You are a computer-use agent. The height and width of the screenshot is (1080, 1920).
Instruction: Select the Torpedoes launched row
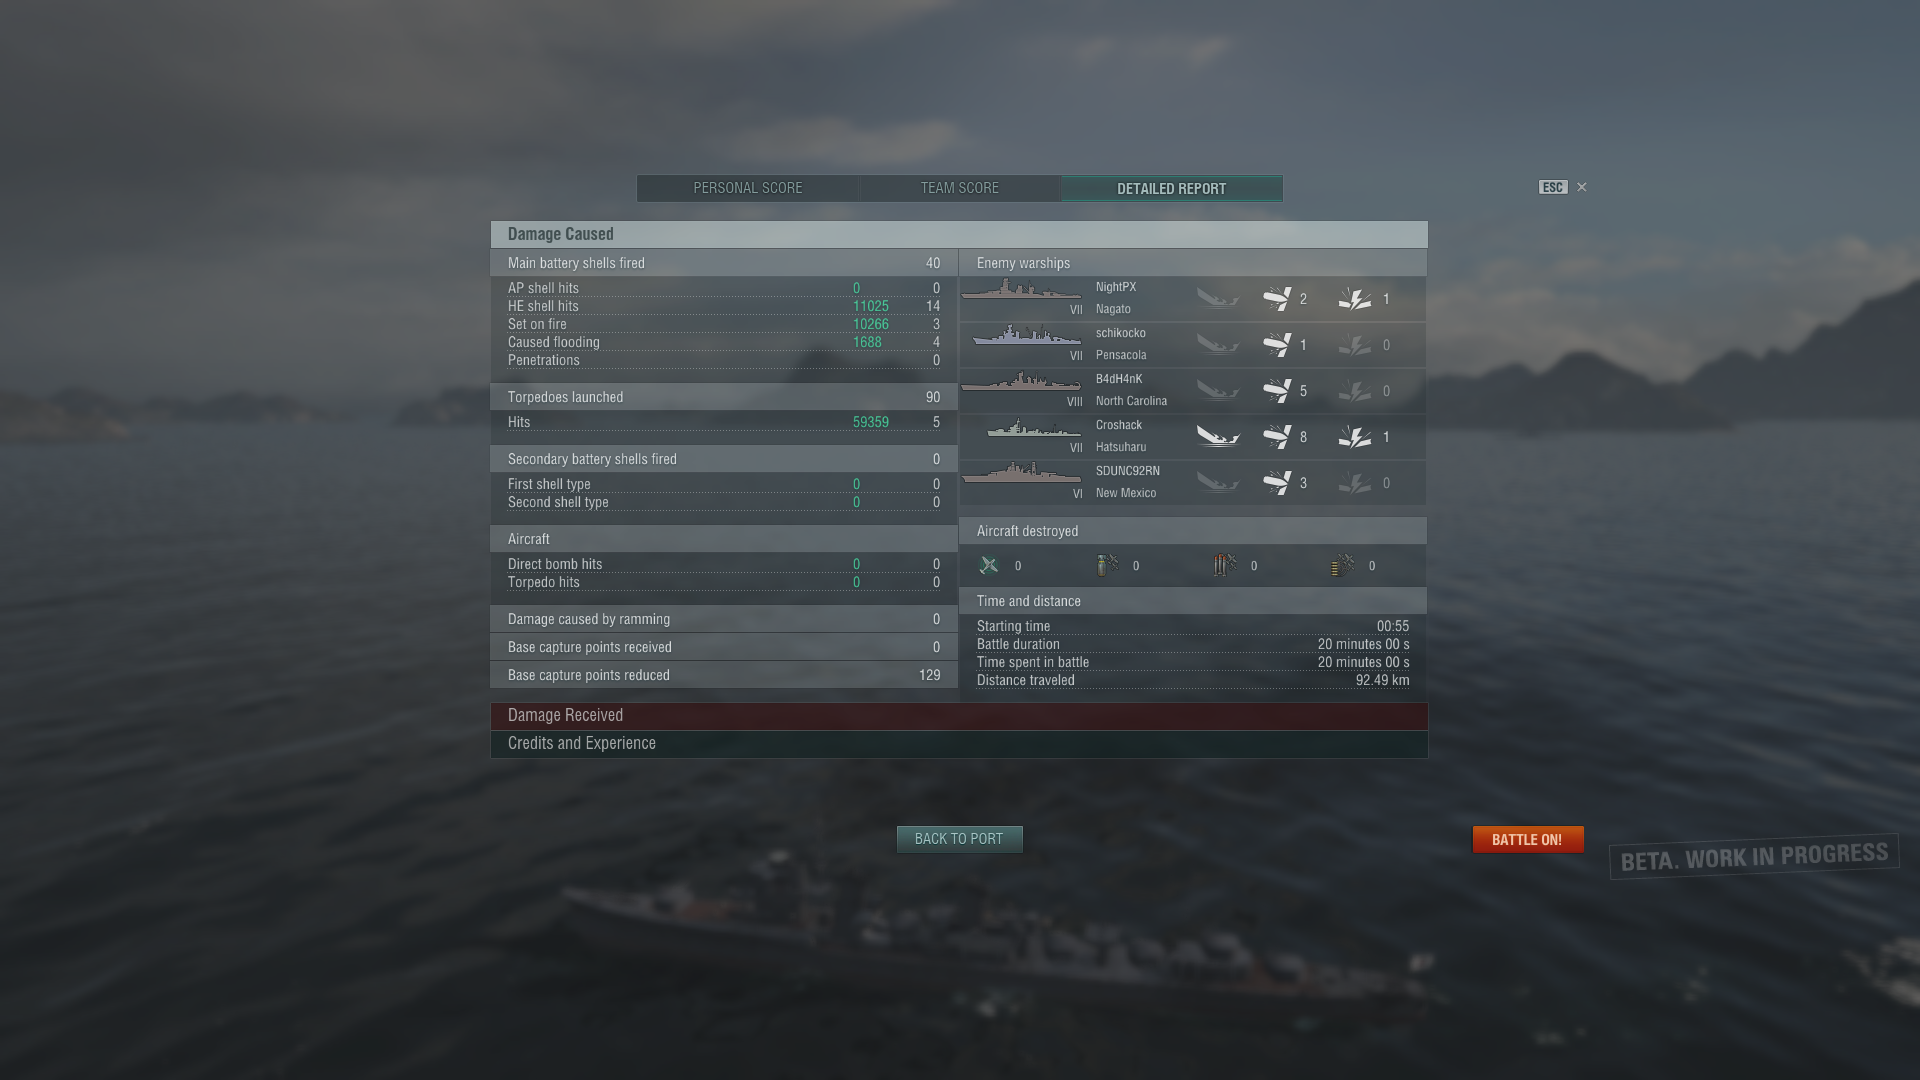coord(724,397)
